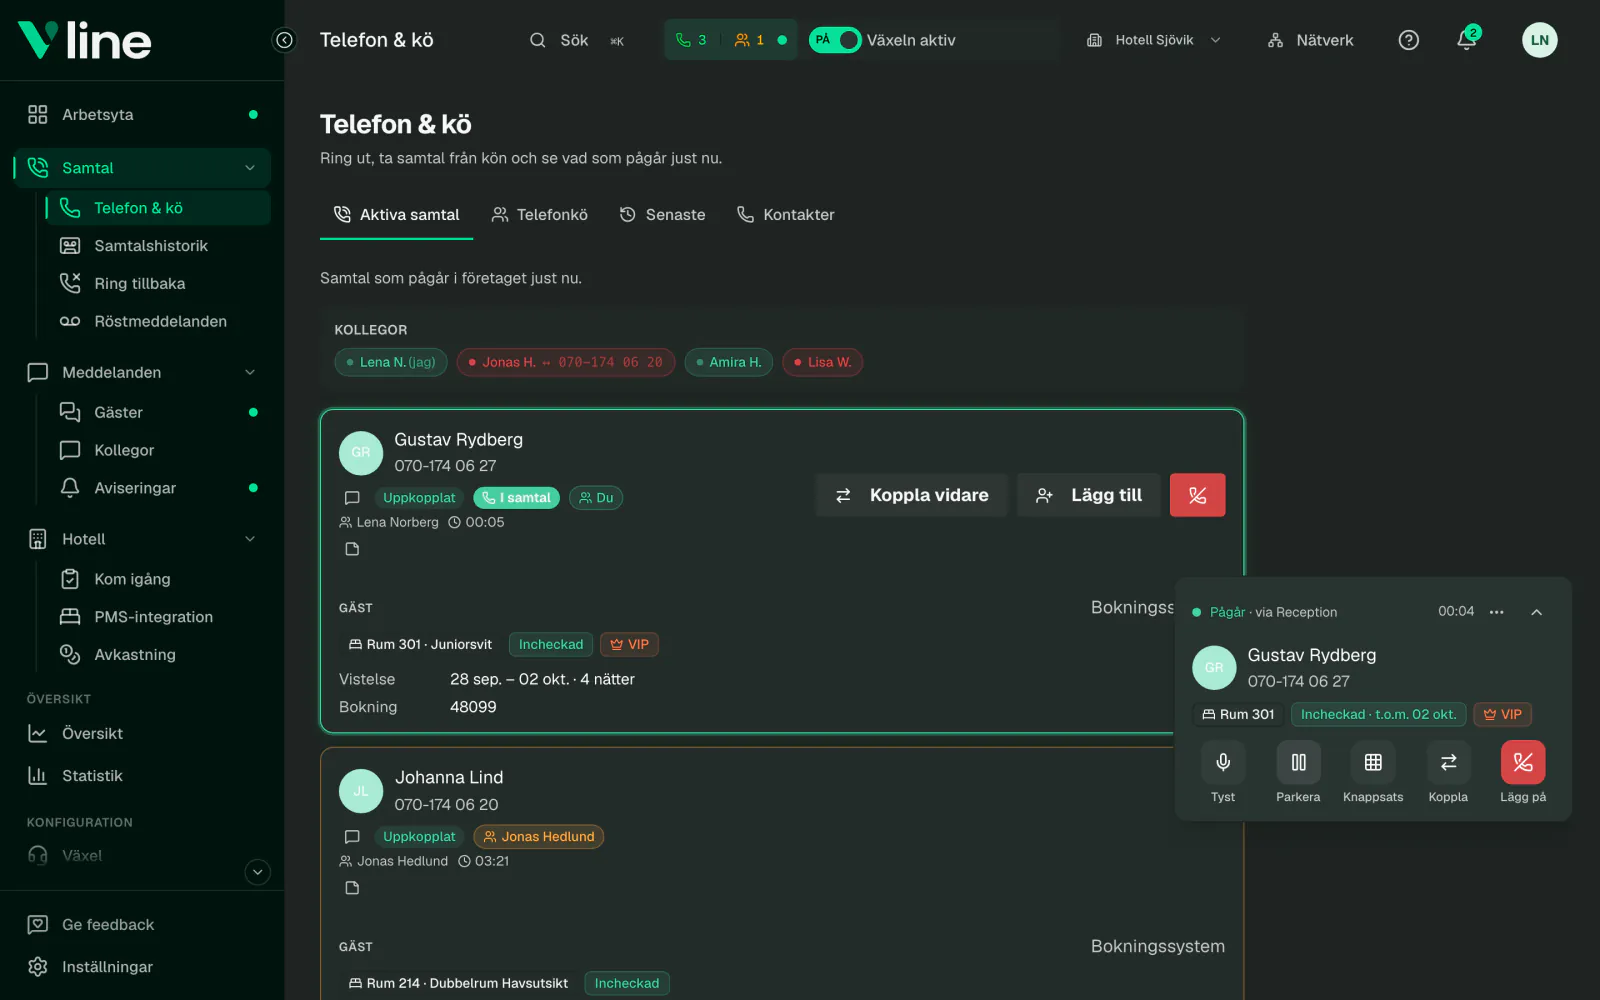Open more options in call widget

pyautogui.click(x=1496, y=612)
